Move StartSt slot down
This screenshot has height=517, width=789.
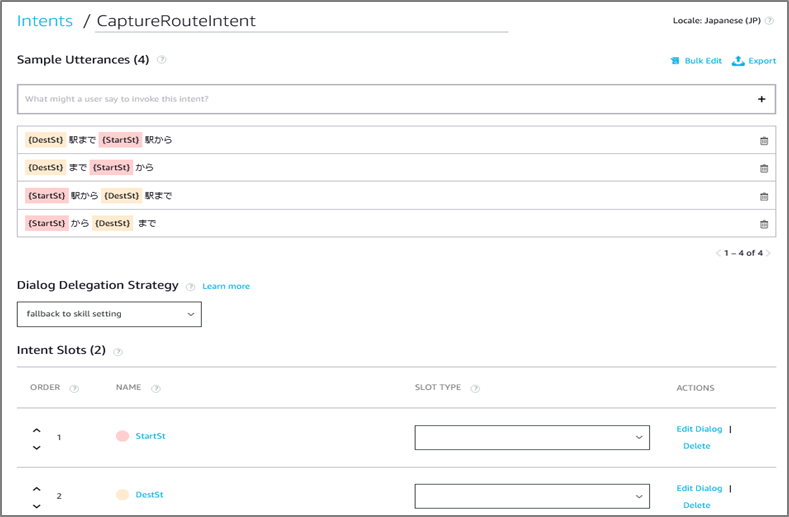37,447
